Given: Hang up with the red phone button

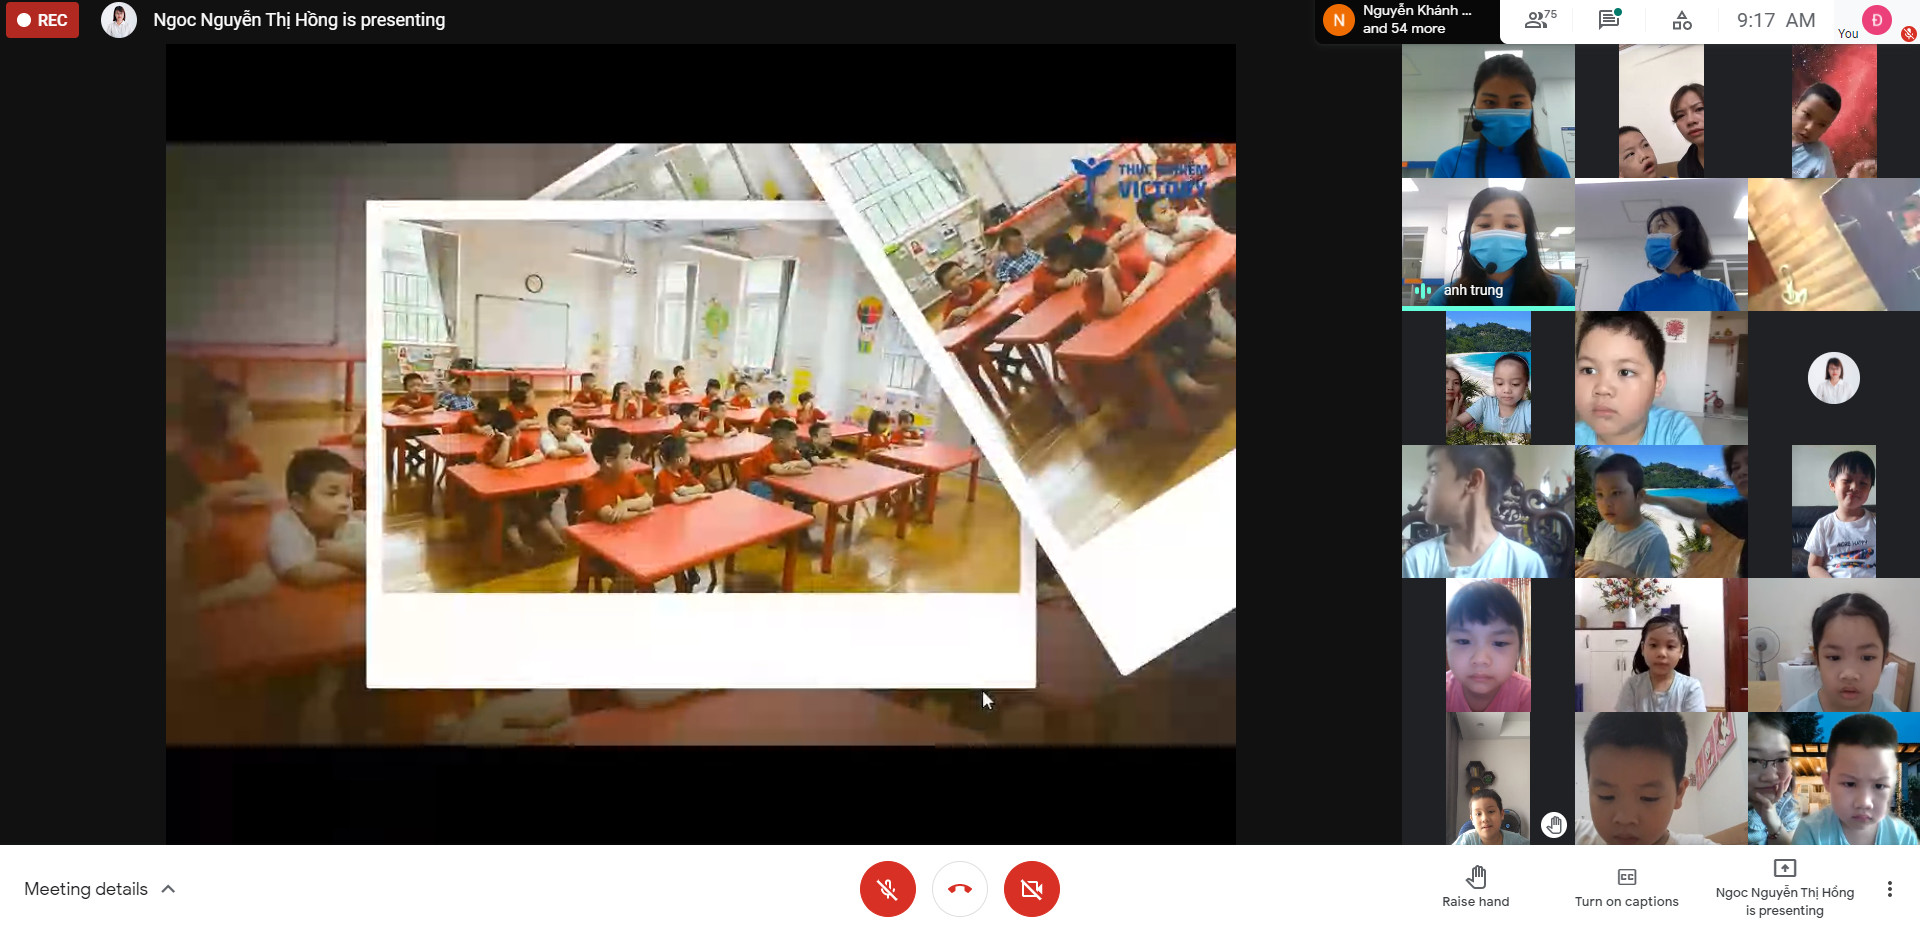Looking at the screenshot, I should click(x=959, y=889).
